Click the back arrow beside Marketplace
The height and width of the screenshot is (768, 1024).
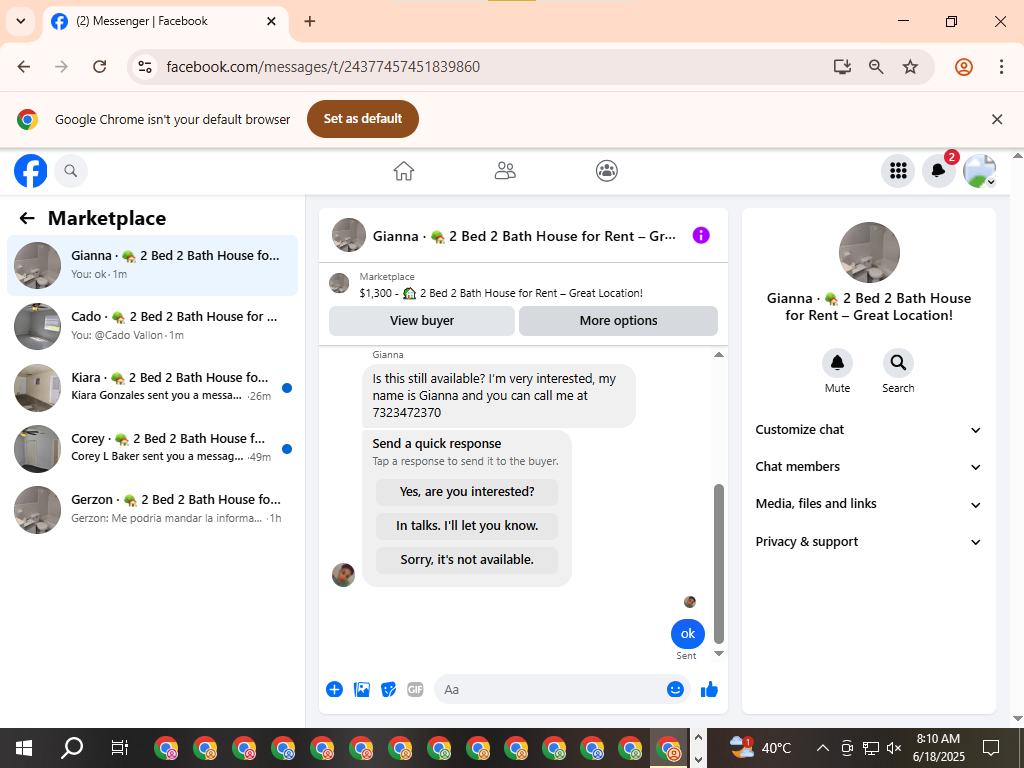(27, 218)
